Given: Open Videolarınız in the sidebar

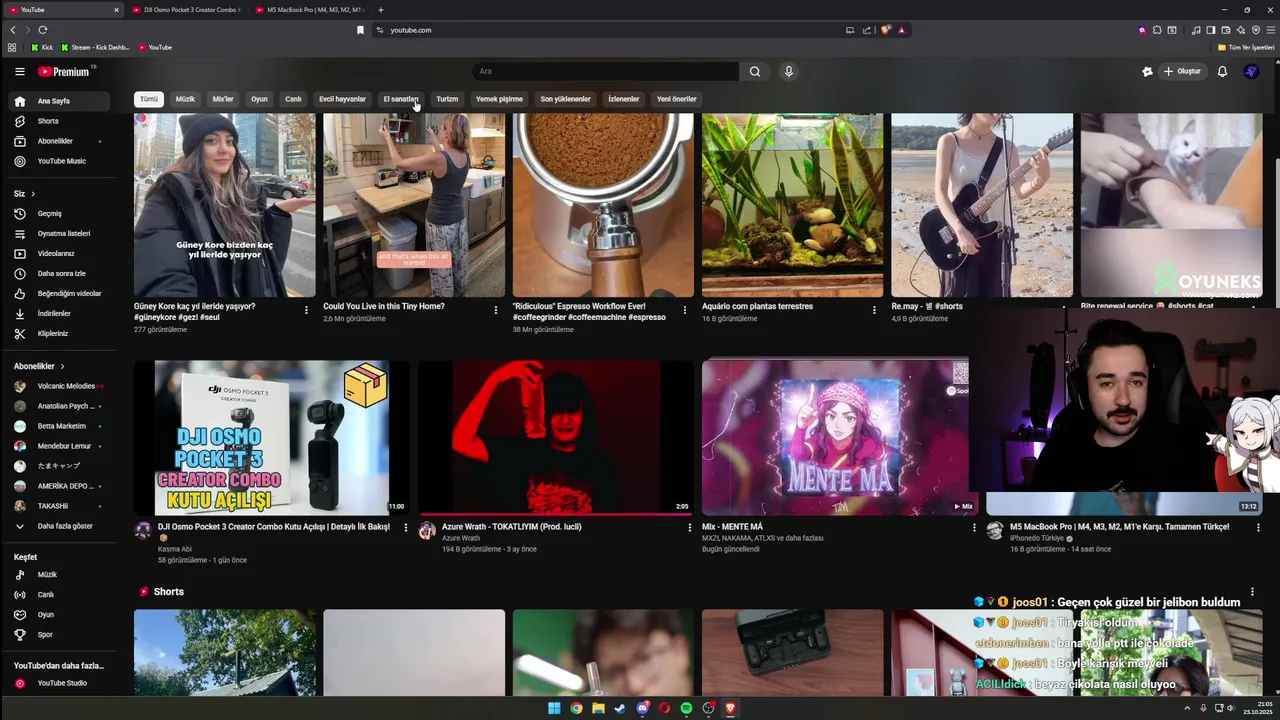Looking at the screenshot, I should coord(59,253).
